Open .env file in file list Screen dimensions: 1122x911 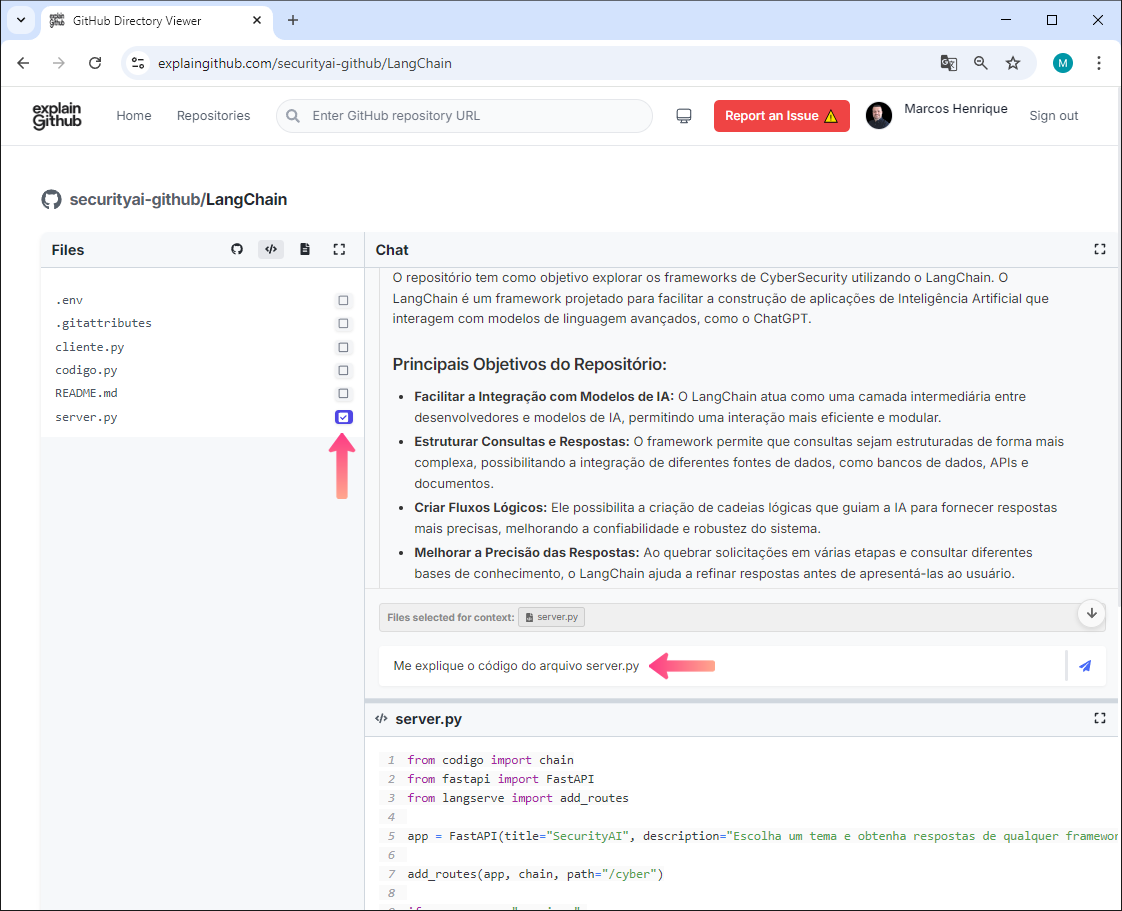point(69,300)
